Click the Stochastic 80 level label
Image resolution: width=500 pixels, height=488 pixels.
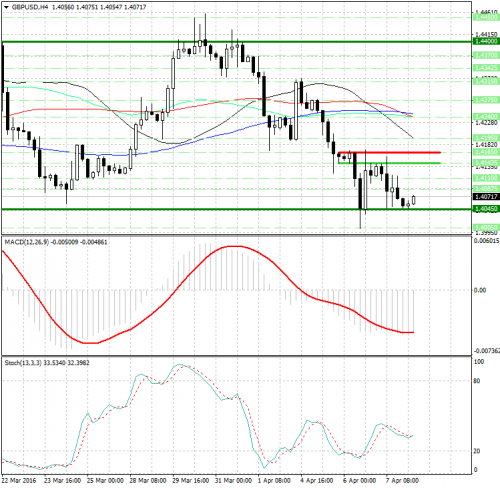coord(477,381)
